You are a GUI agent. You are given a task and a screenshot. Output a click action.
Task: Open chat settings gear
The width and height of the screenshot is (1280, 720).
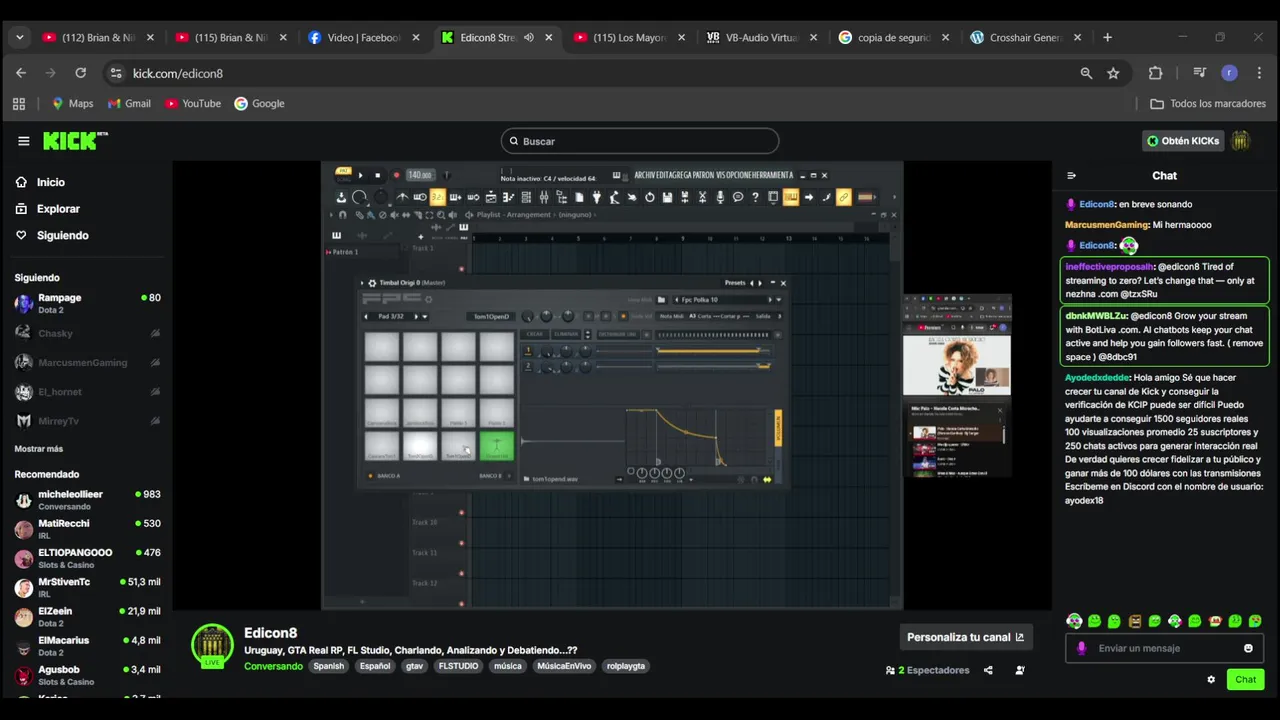pyautogui.click(x=1211, y=679)
